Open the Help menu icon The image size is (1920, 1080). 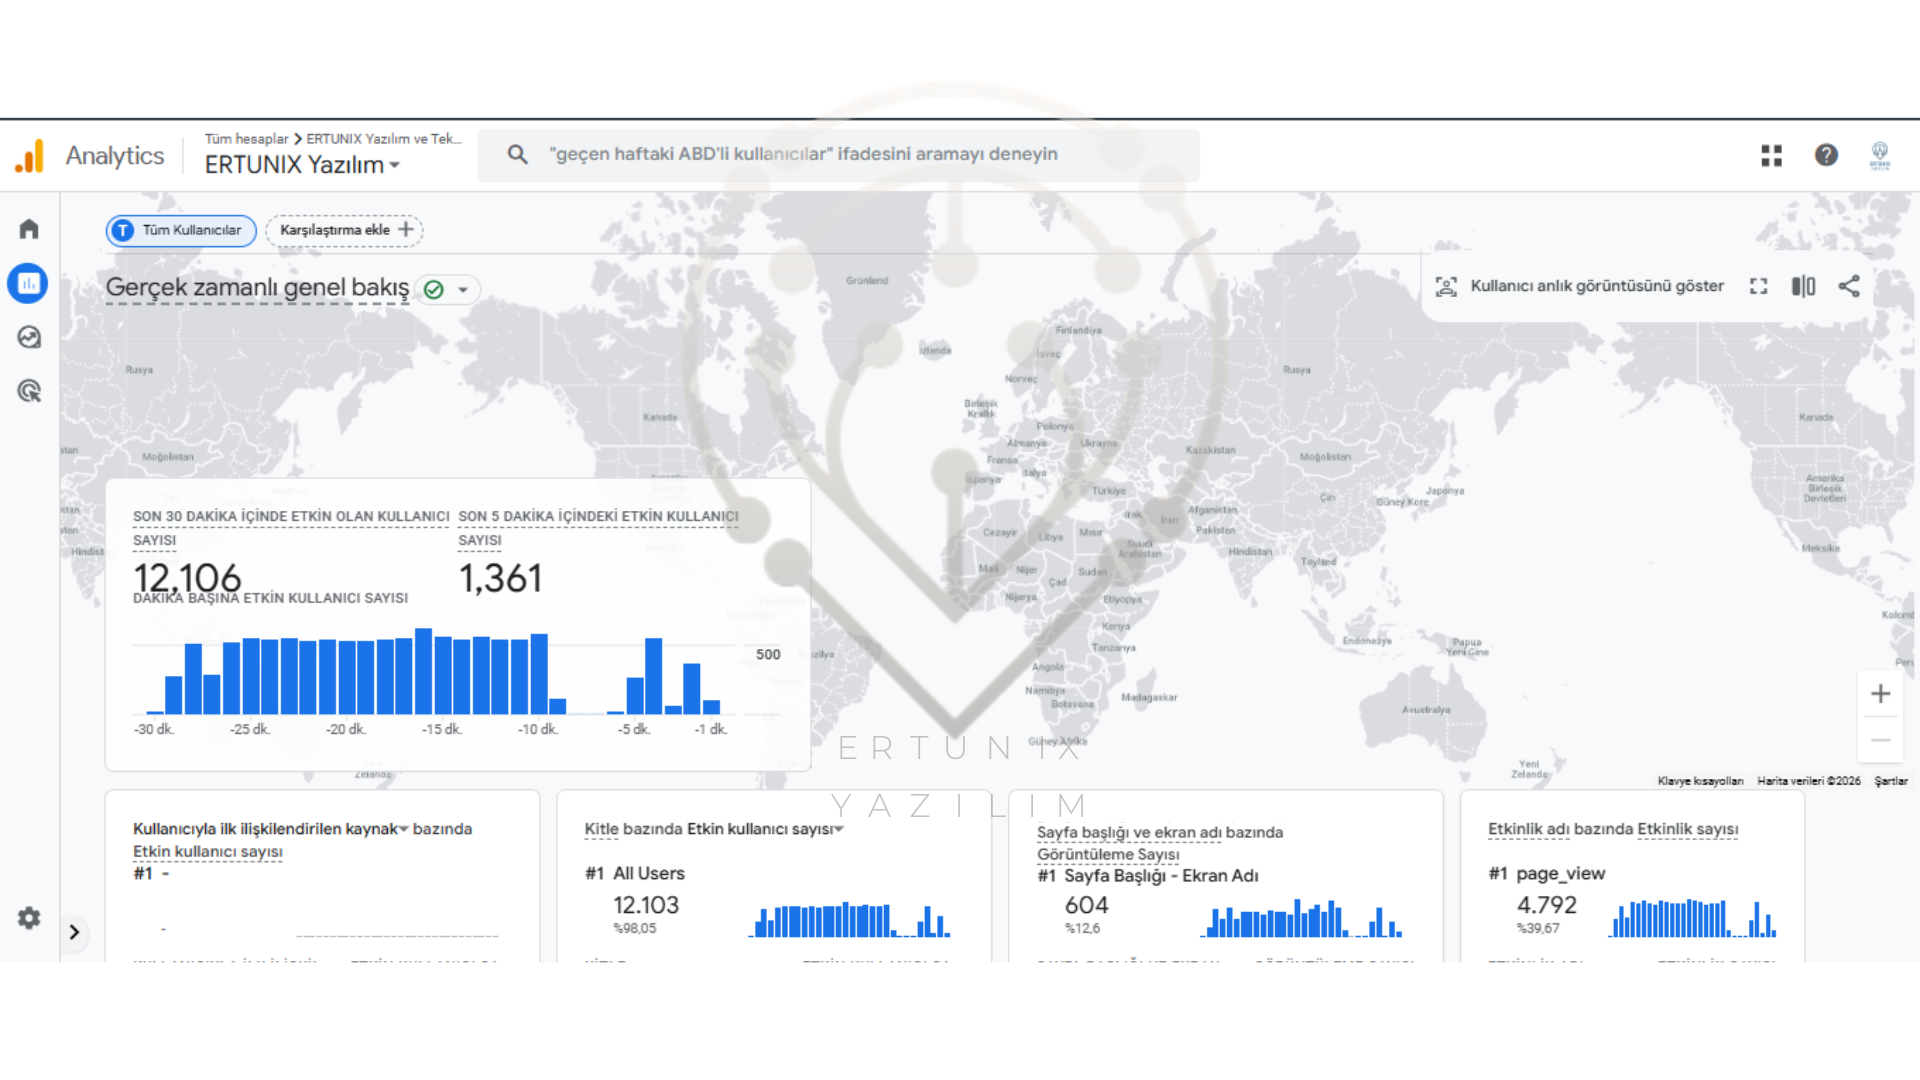pos(1826,155)
